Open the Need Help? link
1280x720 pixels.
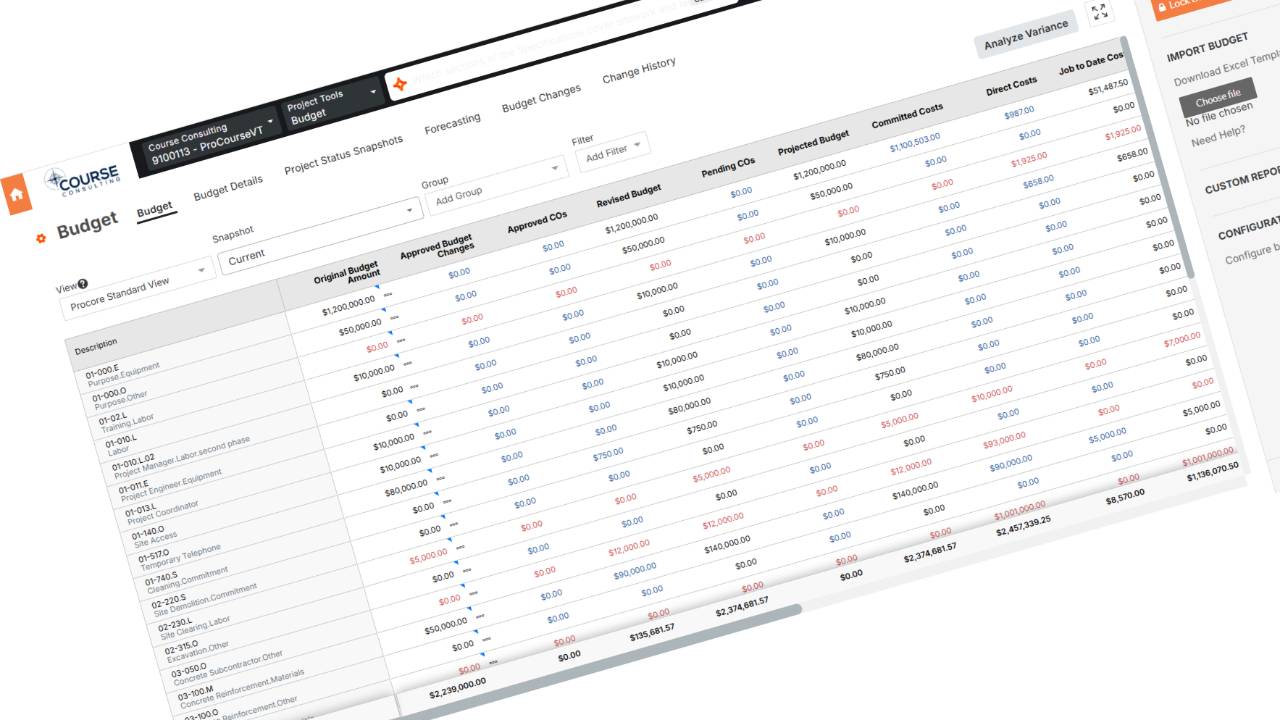1218,137
